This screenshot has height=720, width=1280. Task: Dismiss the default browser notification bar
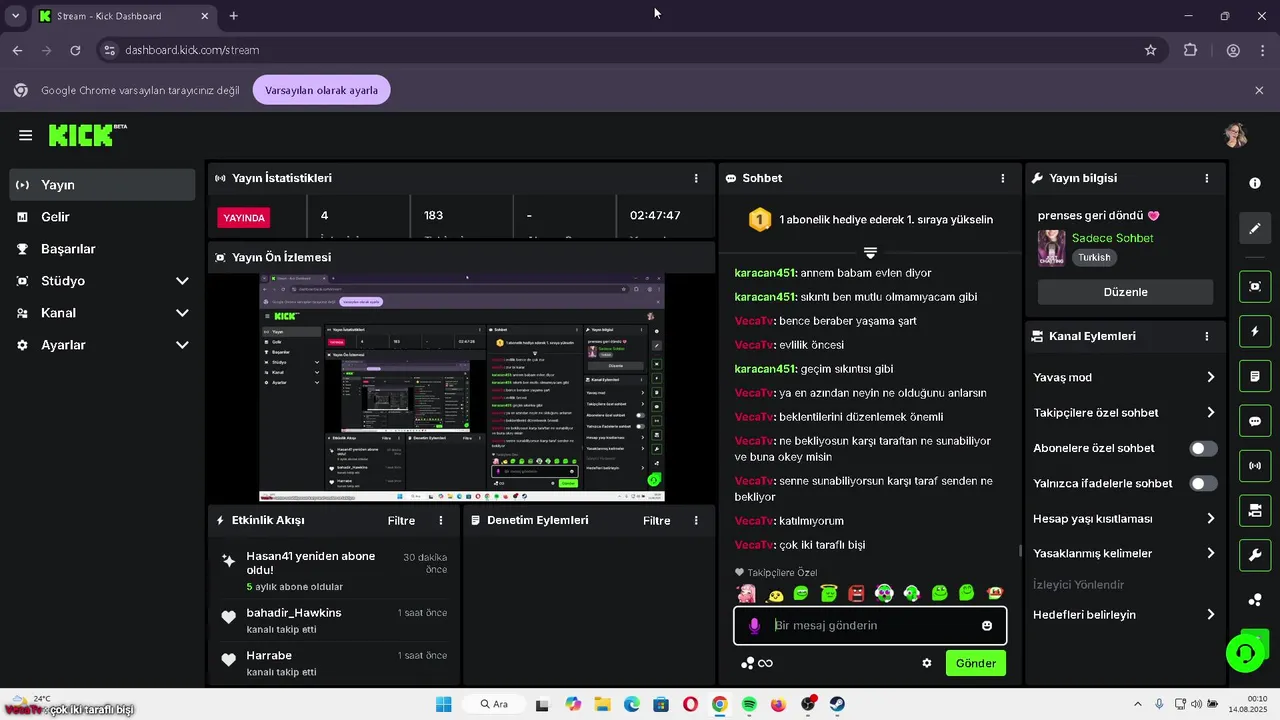1259,90
